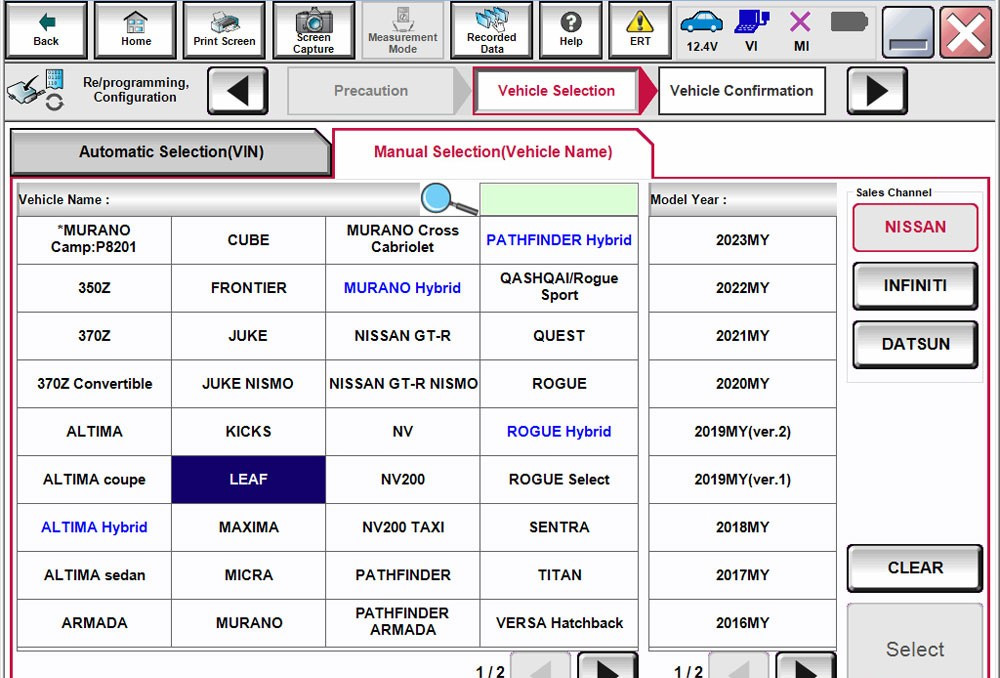The height and width of the screenshot is (678, 1000).
Task: Switch to the Automatic Selection(VIN) tab
Action: coord(170,151)
